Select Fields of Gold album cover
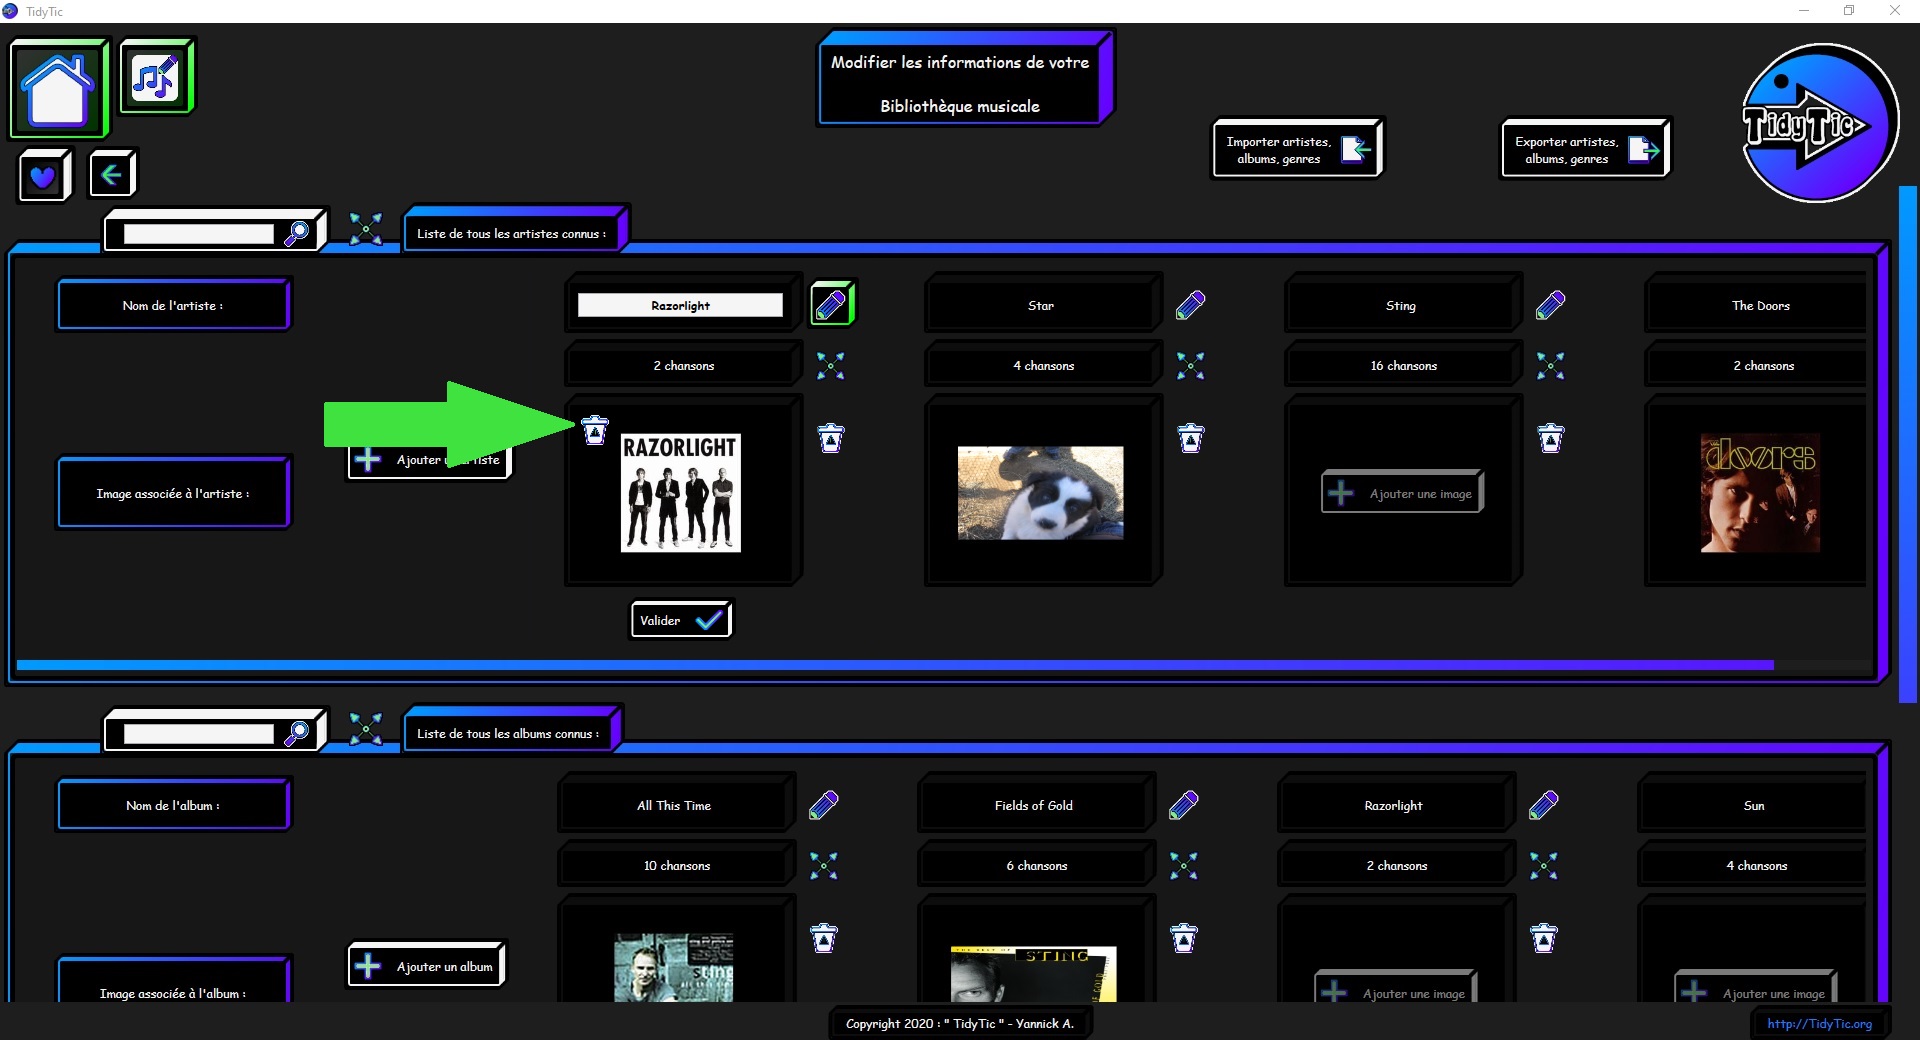The height and width of the screenshot is (1040, 1920). tap(1034, 974)
